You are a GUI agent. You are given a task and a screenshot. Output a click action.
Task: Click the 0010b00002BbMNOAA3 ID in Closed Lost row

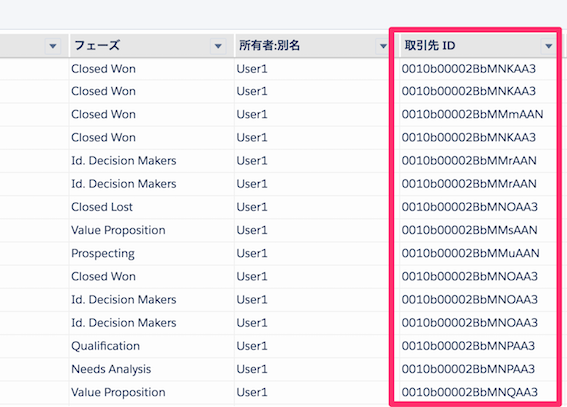[470, 207]
